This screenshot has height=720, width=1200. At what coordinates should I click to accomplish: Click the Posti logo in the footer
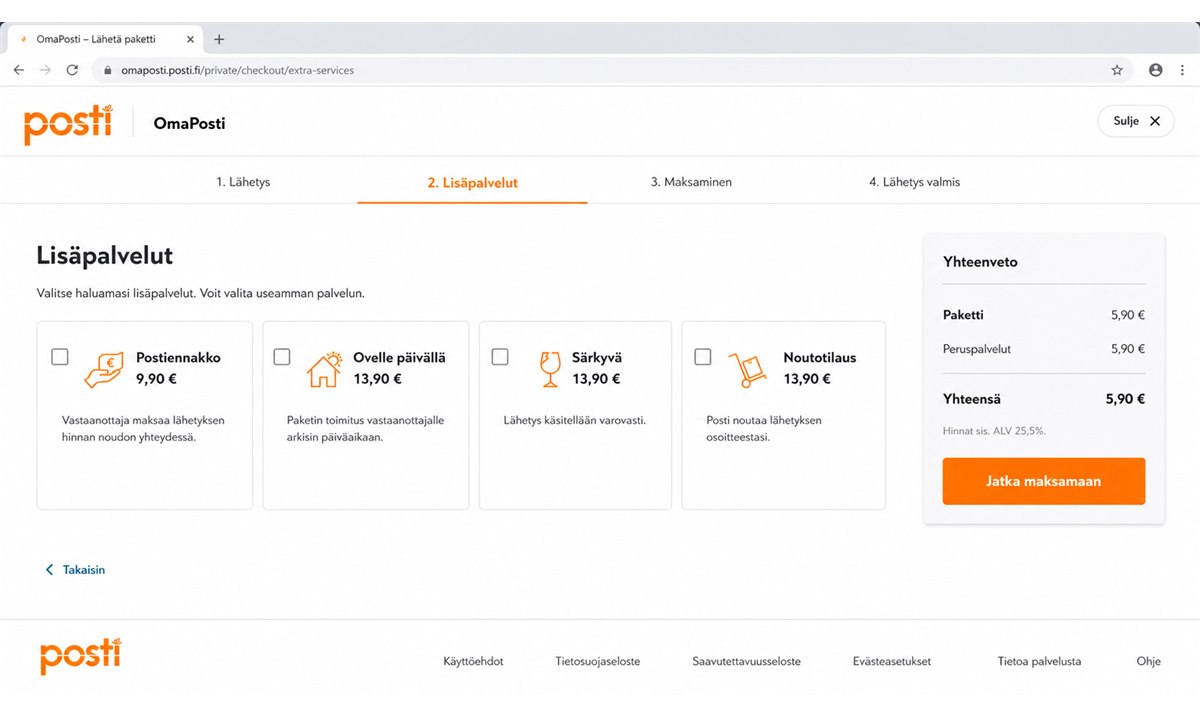80,656
